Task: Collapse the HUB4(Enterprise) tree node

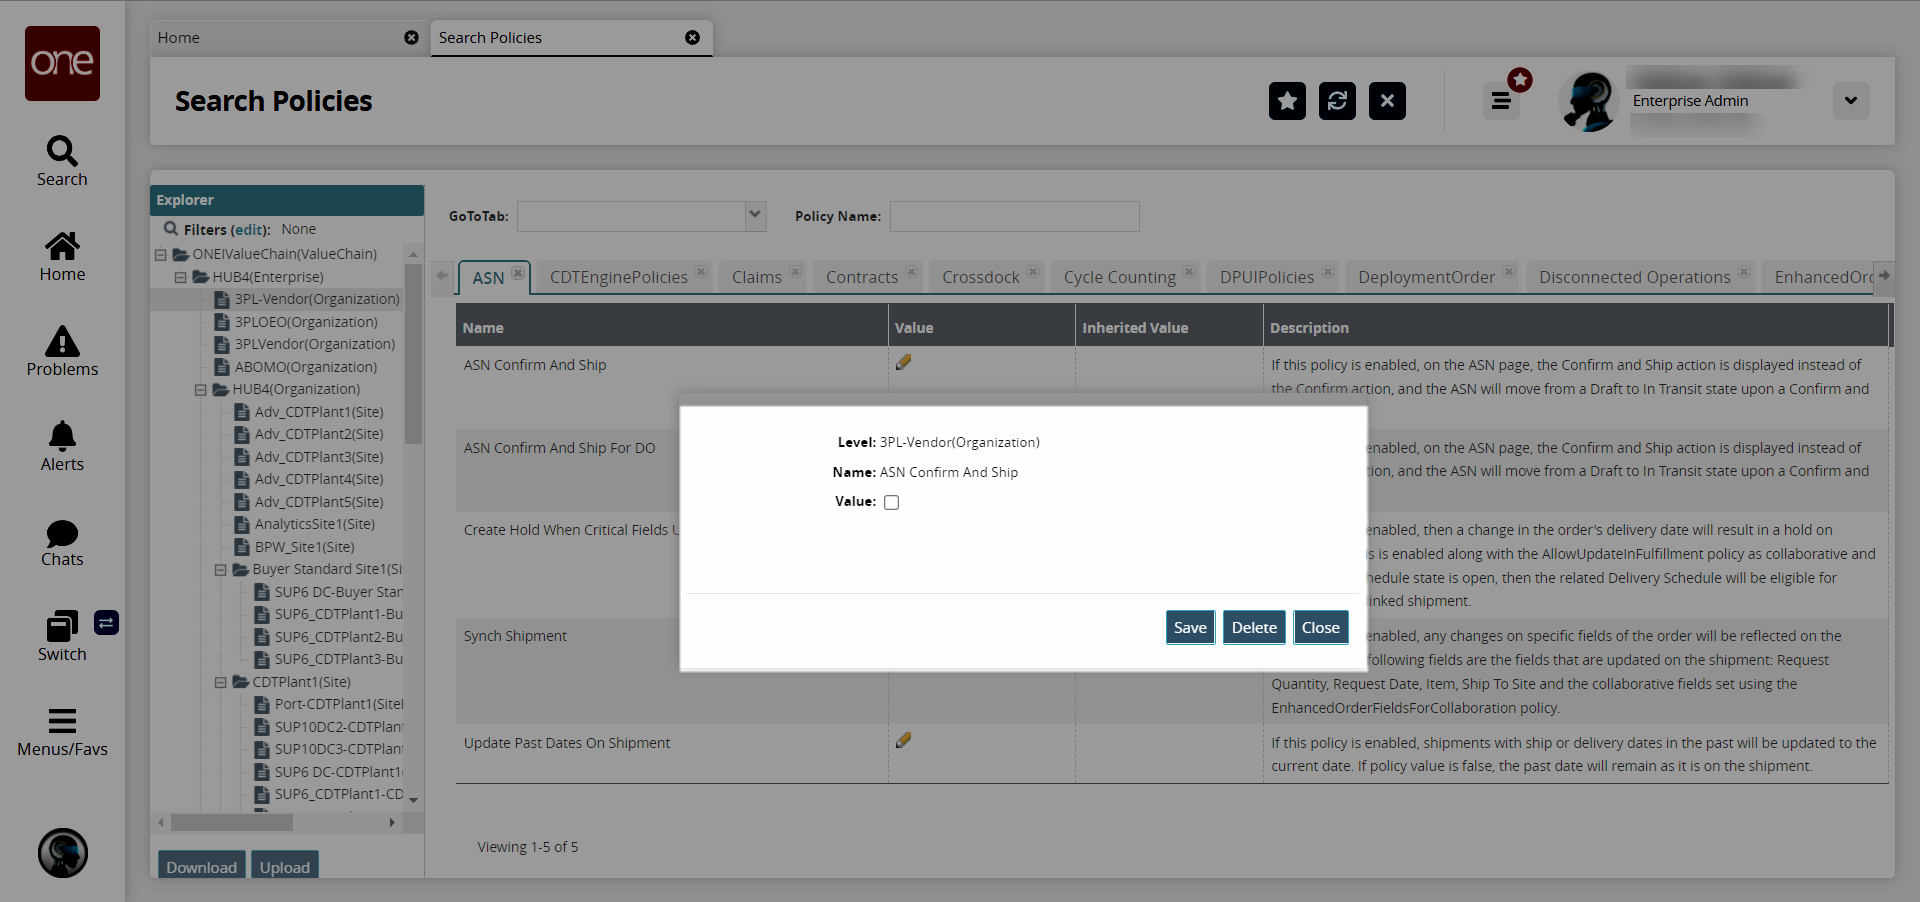Action: pyautogui.click(x=181, y=277)
